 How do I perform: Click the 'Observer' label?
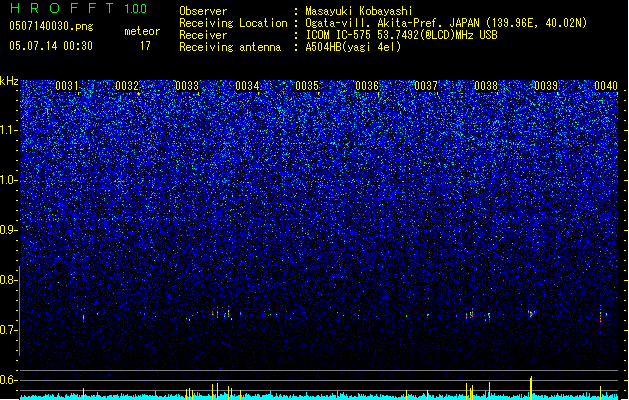coord(203,11)
